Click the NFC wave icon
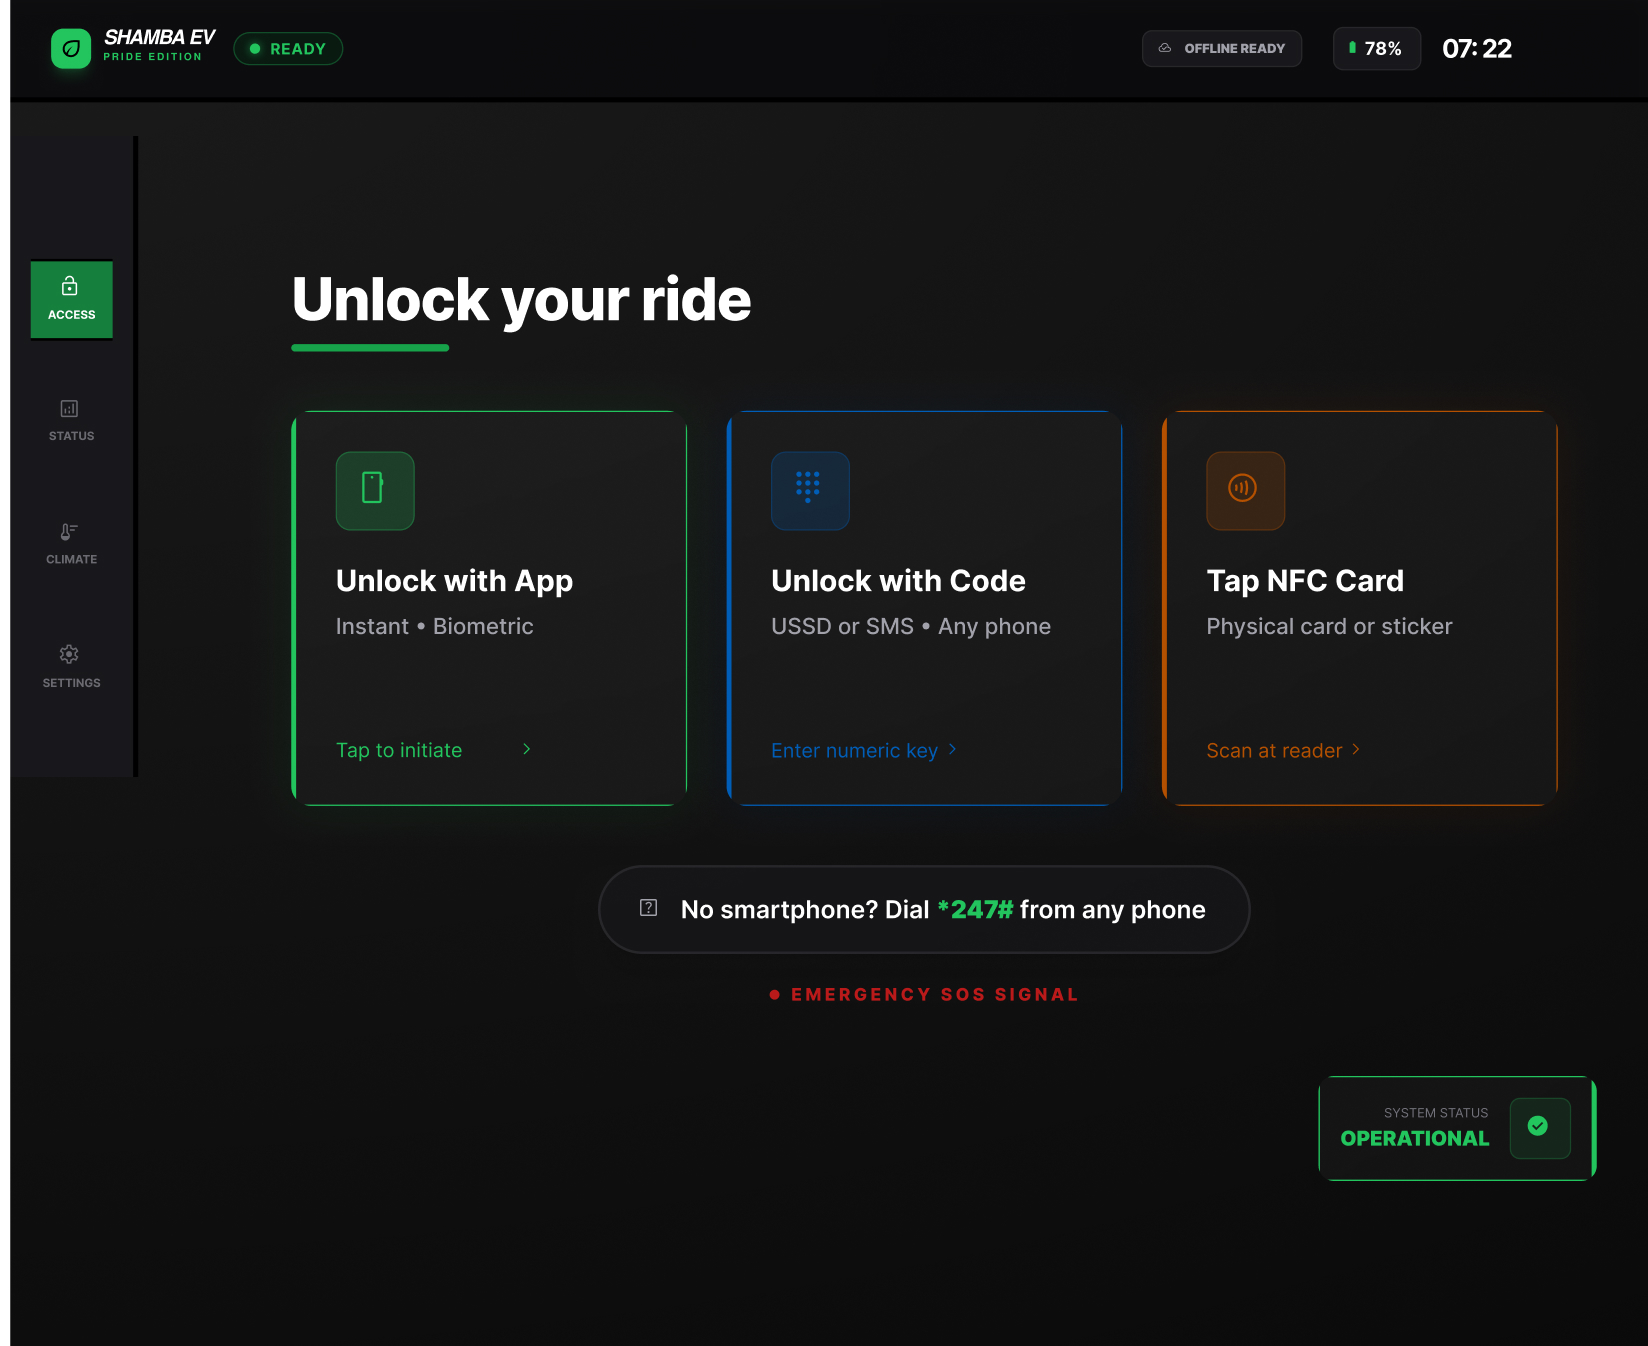Viewport: 1648px width, 1346px height. tap(1244, 490)
